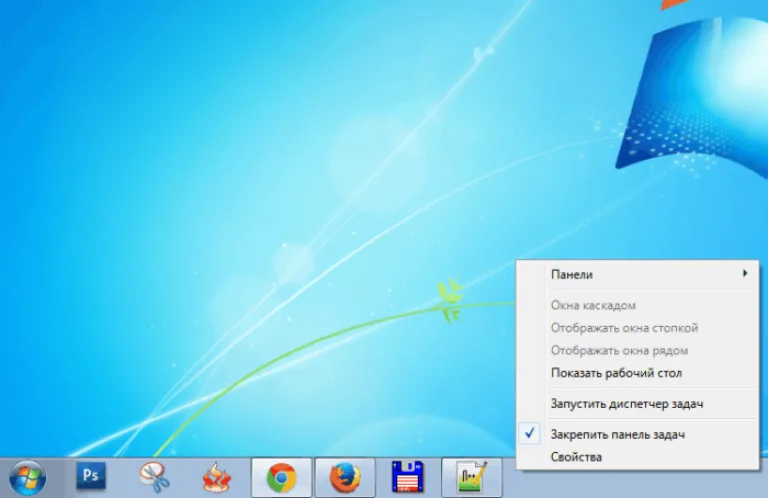The width and height of the screenshot is (768, 498).
Task: Switch to Google Chrome in the taskbar
Action: [x=282, y=477]
